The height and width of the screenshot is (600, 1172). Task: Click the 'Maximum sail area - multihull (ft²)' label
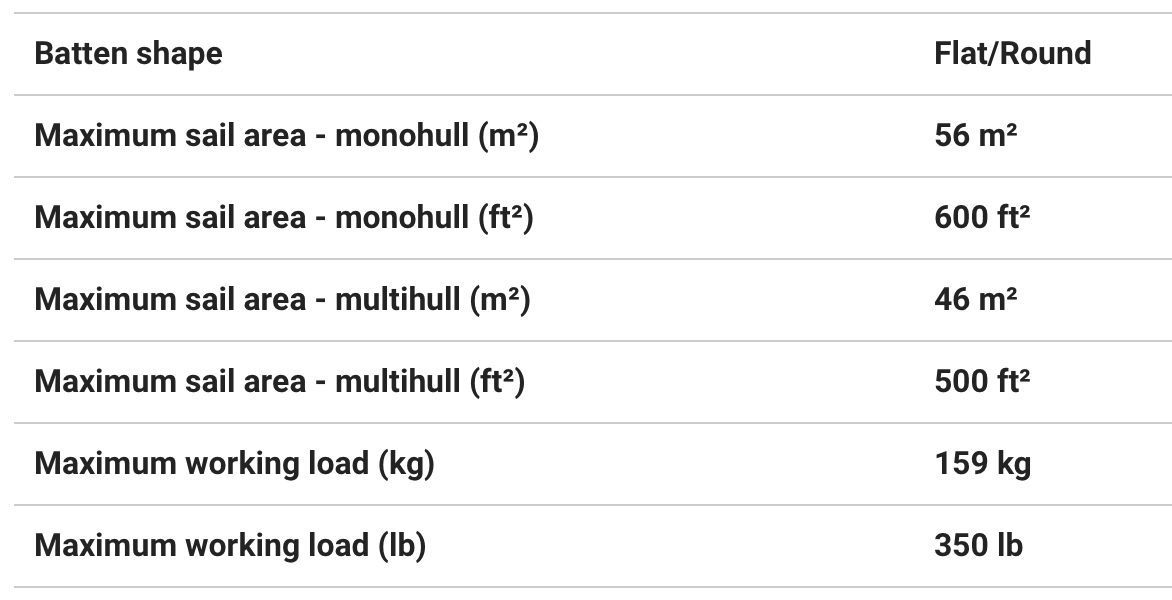[280, 382]
